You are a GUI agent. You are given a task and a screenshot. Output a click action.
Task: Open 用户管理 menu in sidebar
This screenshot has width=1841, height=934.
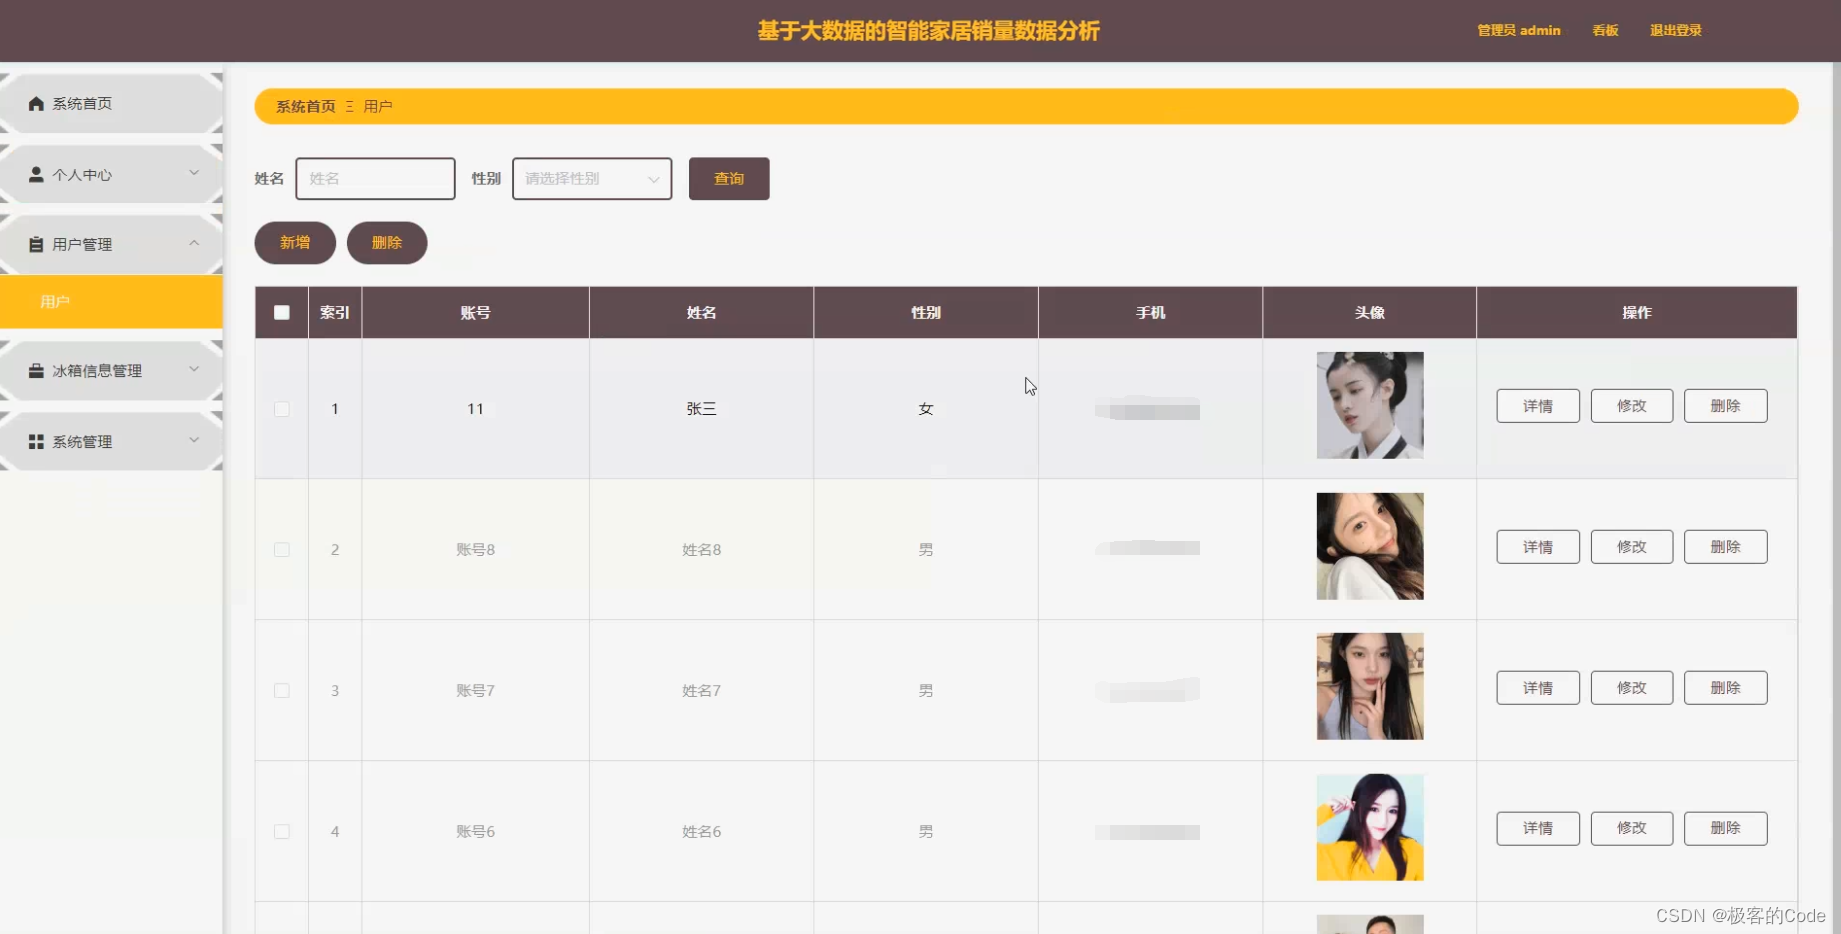(111, 244)
